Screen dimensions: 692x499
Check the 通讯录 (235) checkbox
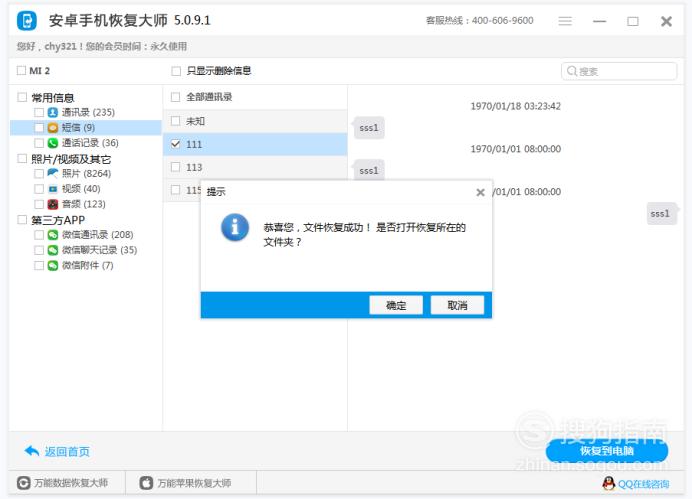pyautogui.click(x=39, y=113)
